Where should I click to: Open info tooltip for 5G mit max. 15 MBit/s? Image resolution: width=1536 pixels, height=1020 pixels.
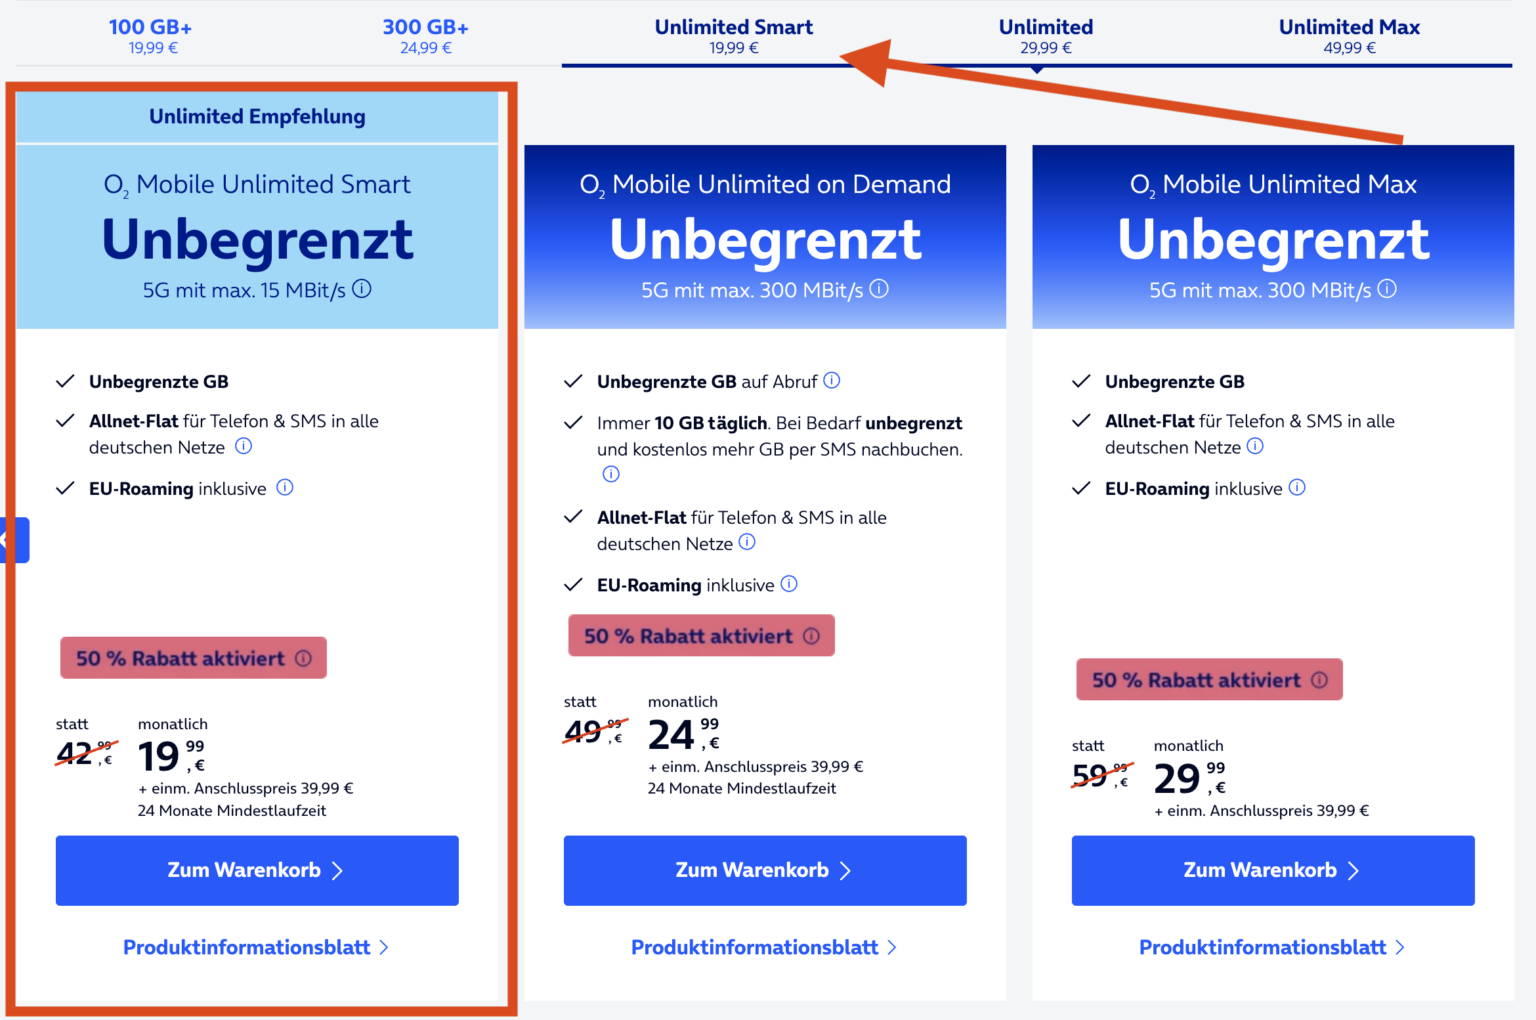361,288
